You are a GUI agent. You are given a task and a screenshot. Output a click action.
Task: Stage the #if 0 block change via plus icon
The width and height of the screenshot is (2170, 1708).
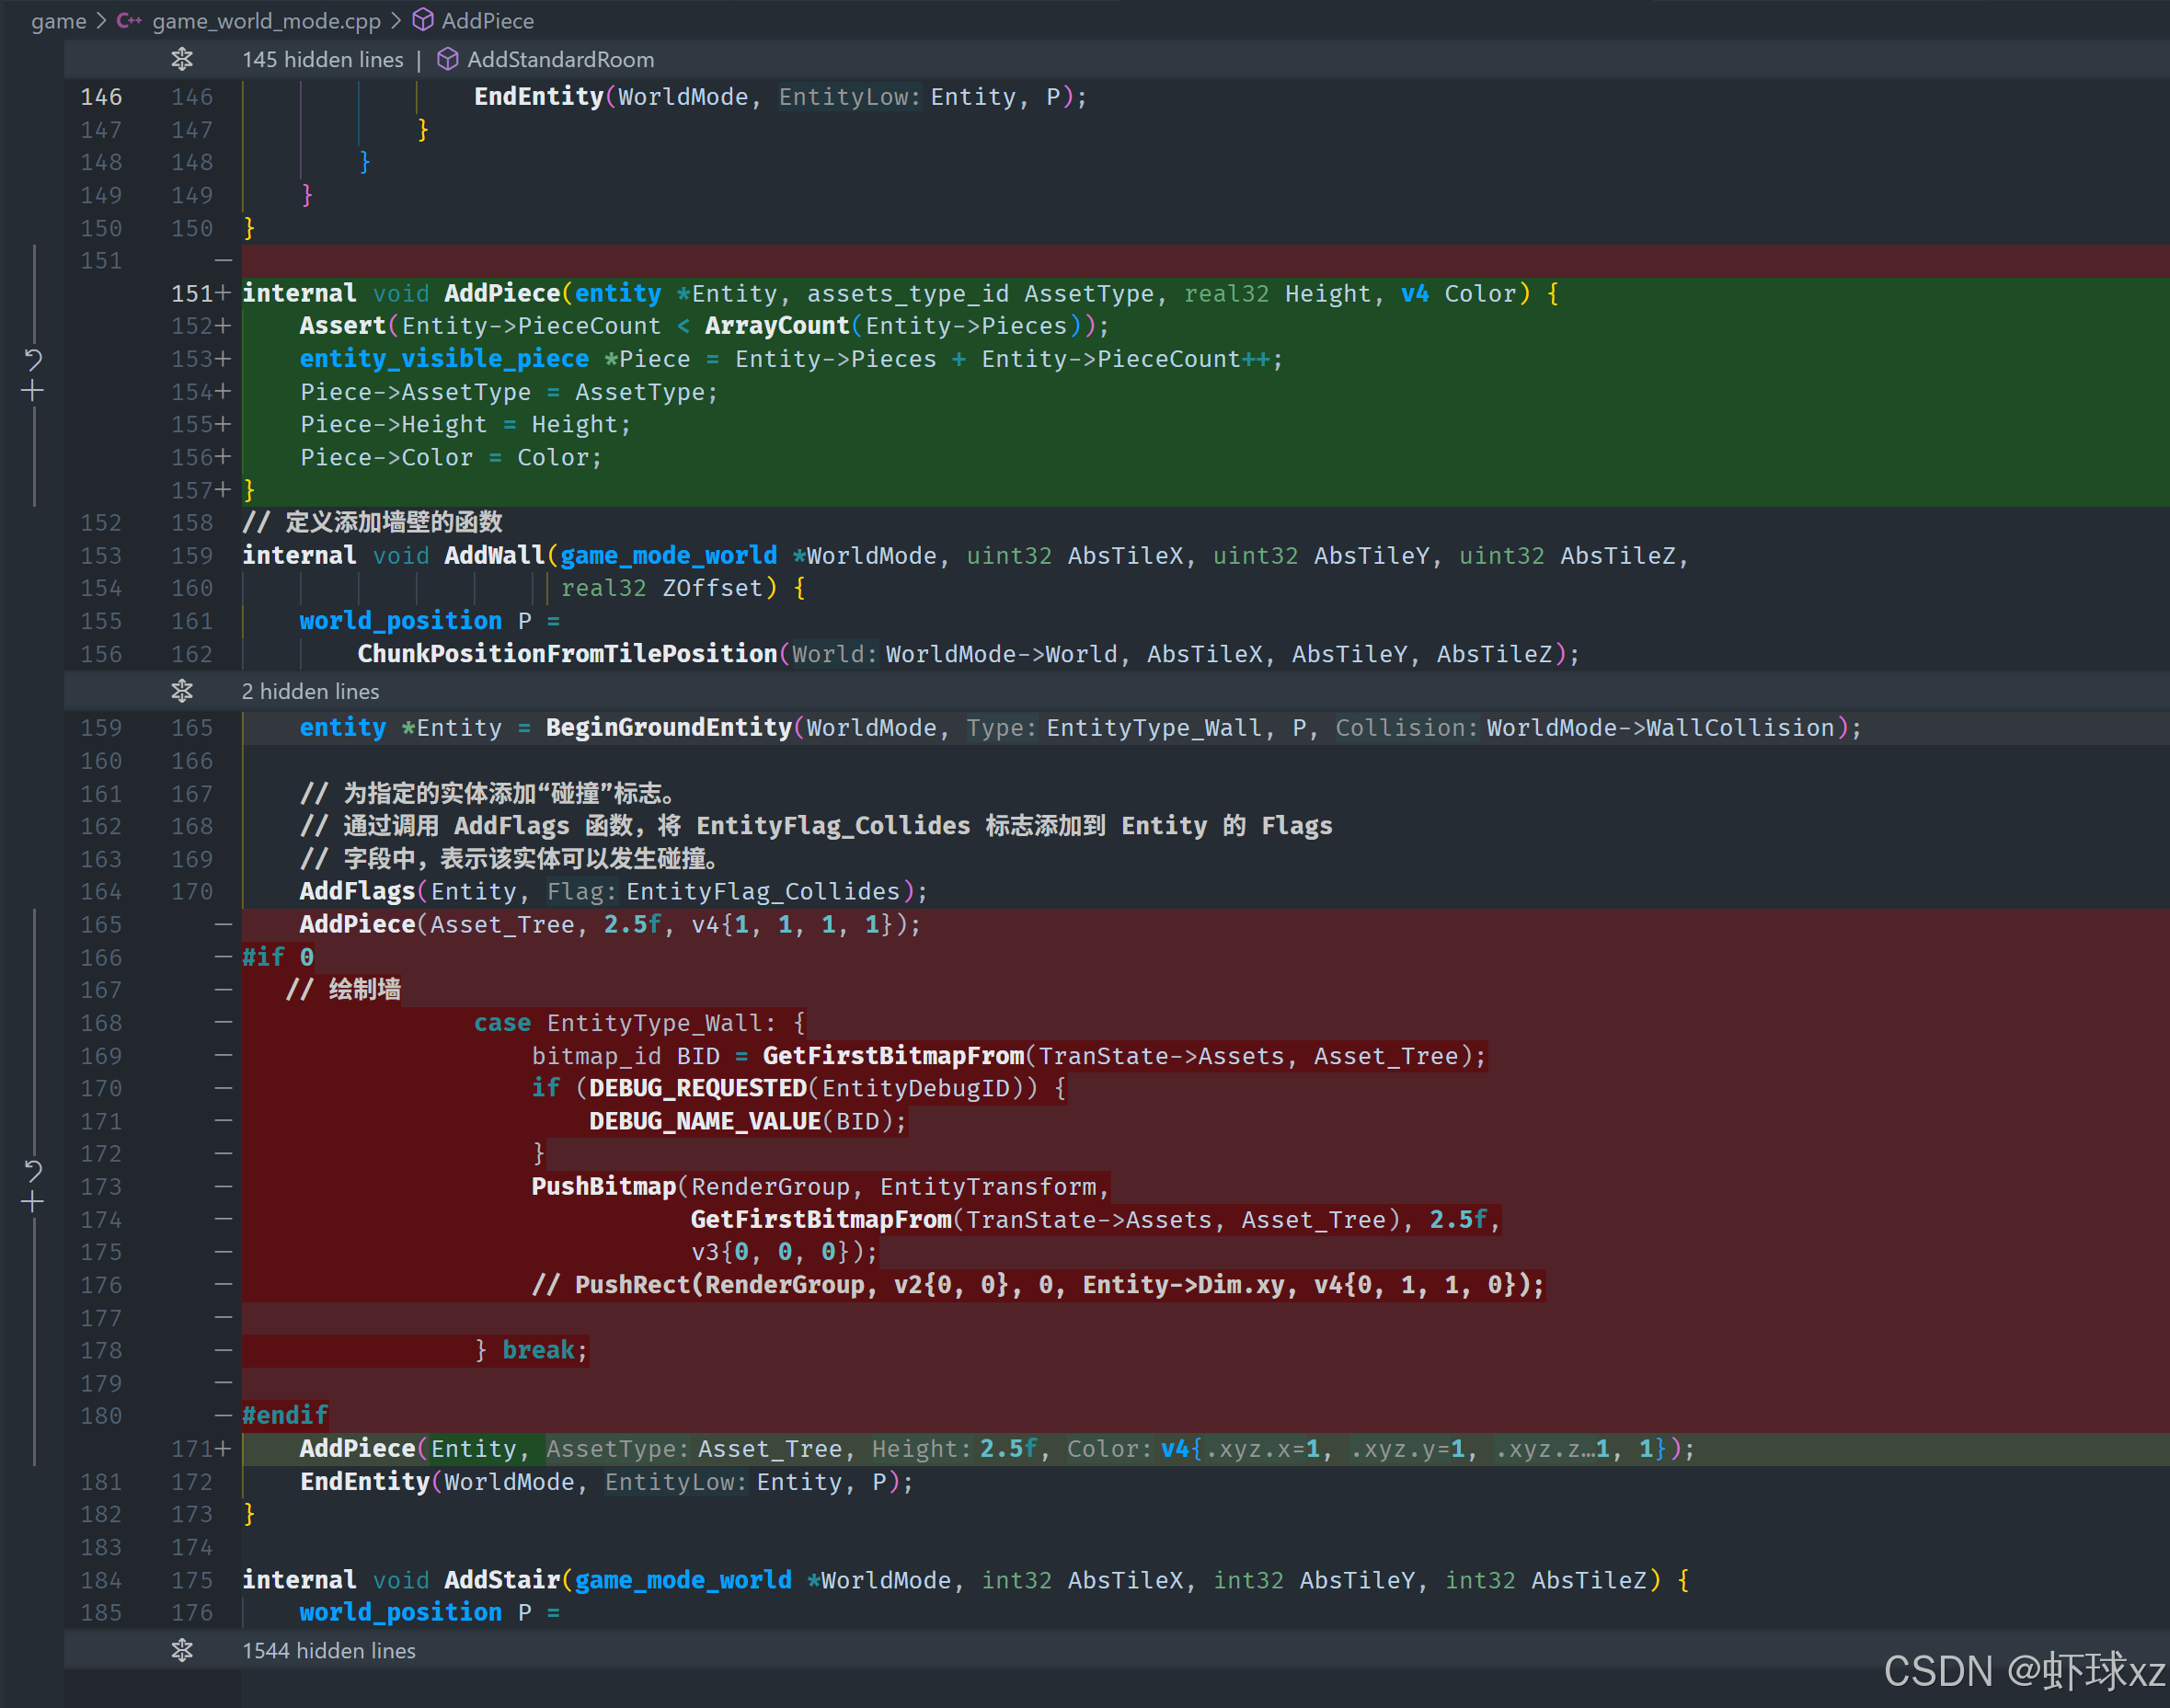click(x=33, y=1202)
